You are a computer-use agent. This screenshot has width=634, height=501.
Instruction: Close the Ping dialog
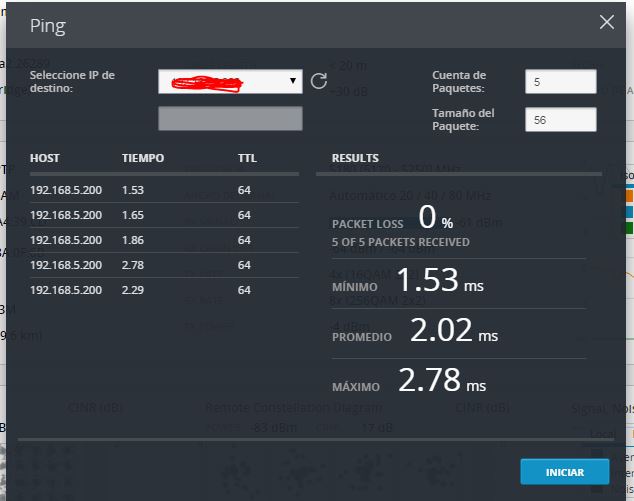606,23
